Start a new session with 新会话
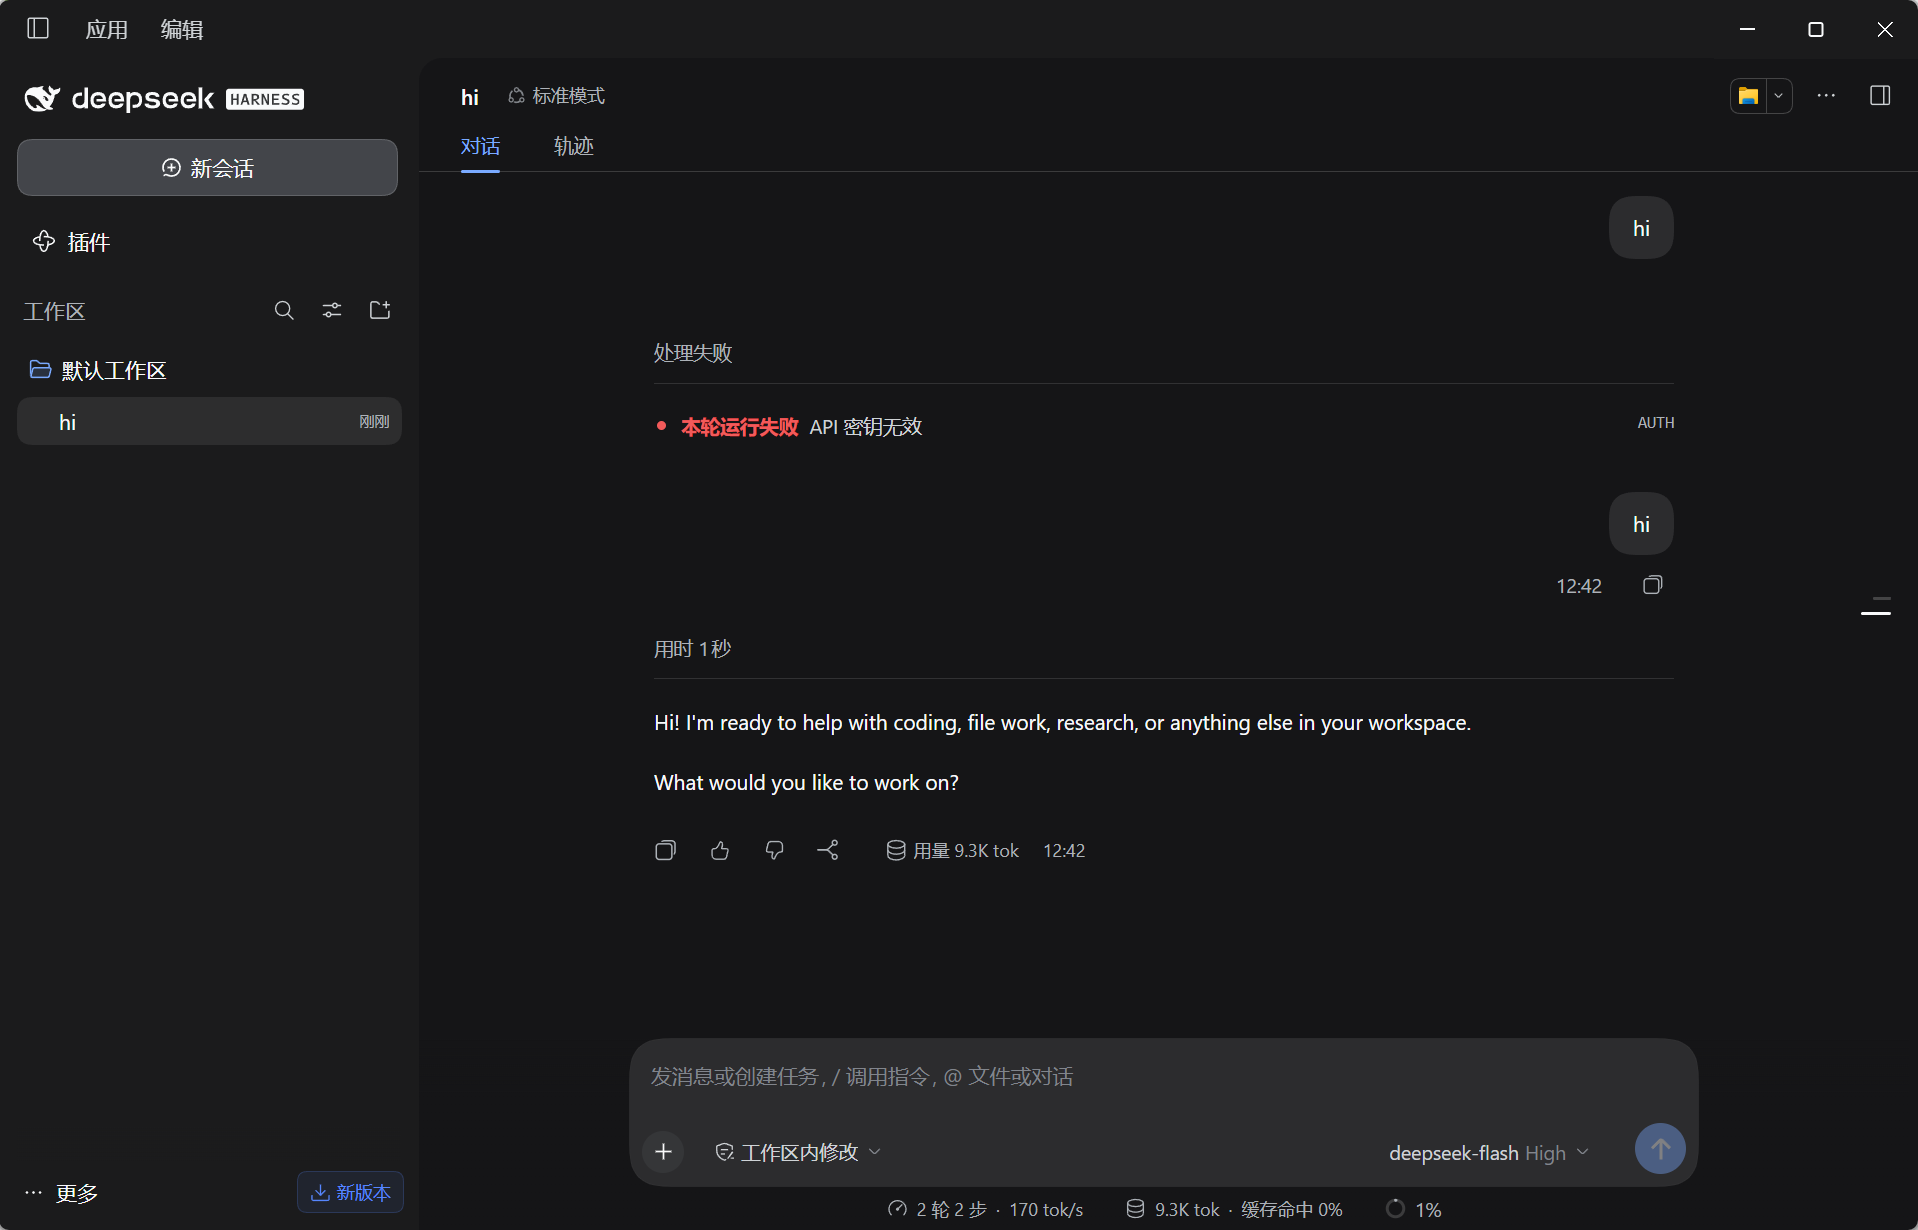The width and height of the screenshot is (1918, 1230). (207, 167)
